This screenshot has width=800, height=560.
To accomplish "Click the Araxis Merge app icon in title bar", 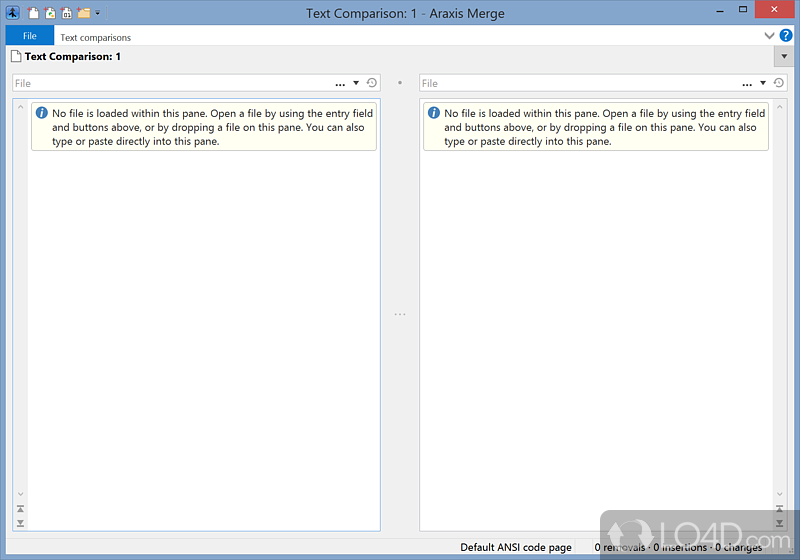I will click(x=13, y=13).
